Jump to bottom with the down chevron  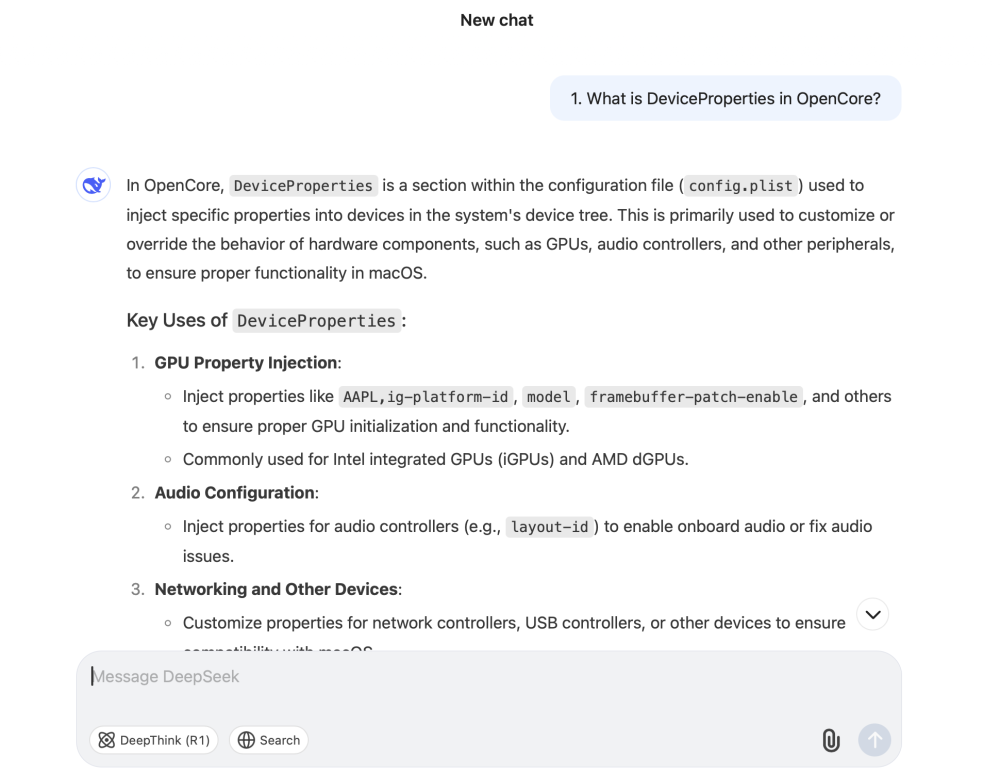[x=873, y=614]
